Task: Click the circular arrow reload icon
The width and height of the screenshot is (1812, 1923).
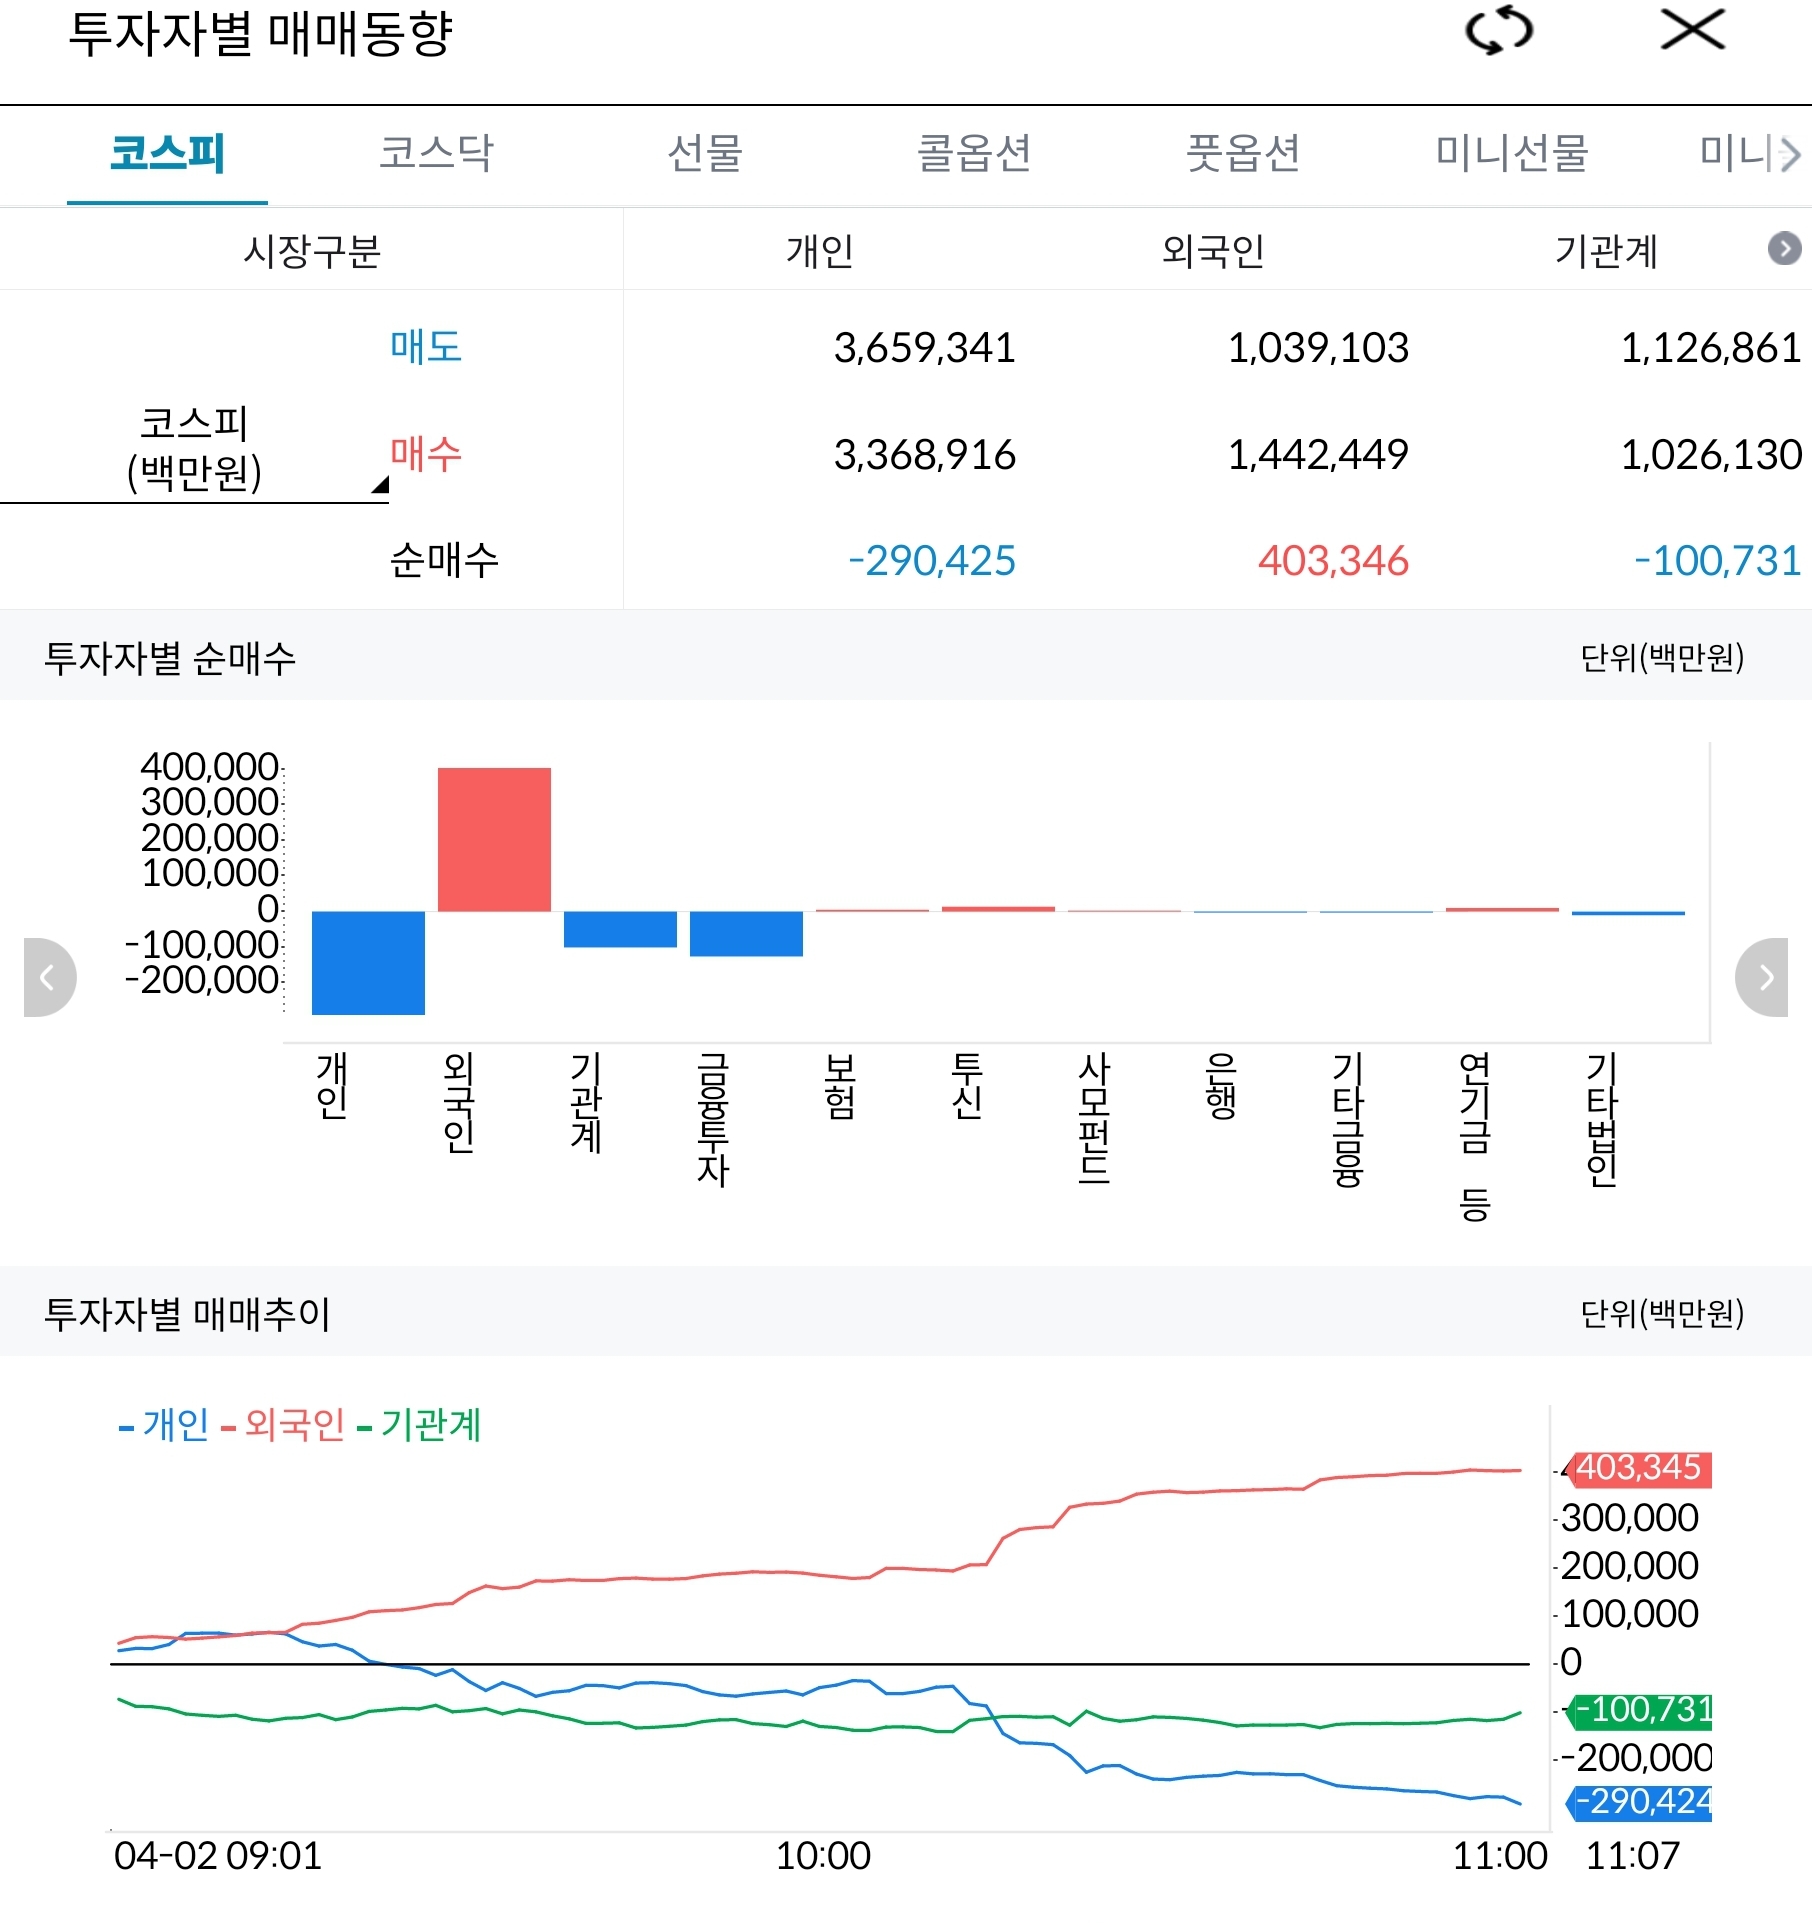Action: (1497, 31)
